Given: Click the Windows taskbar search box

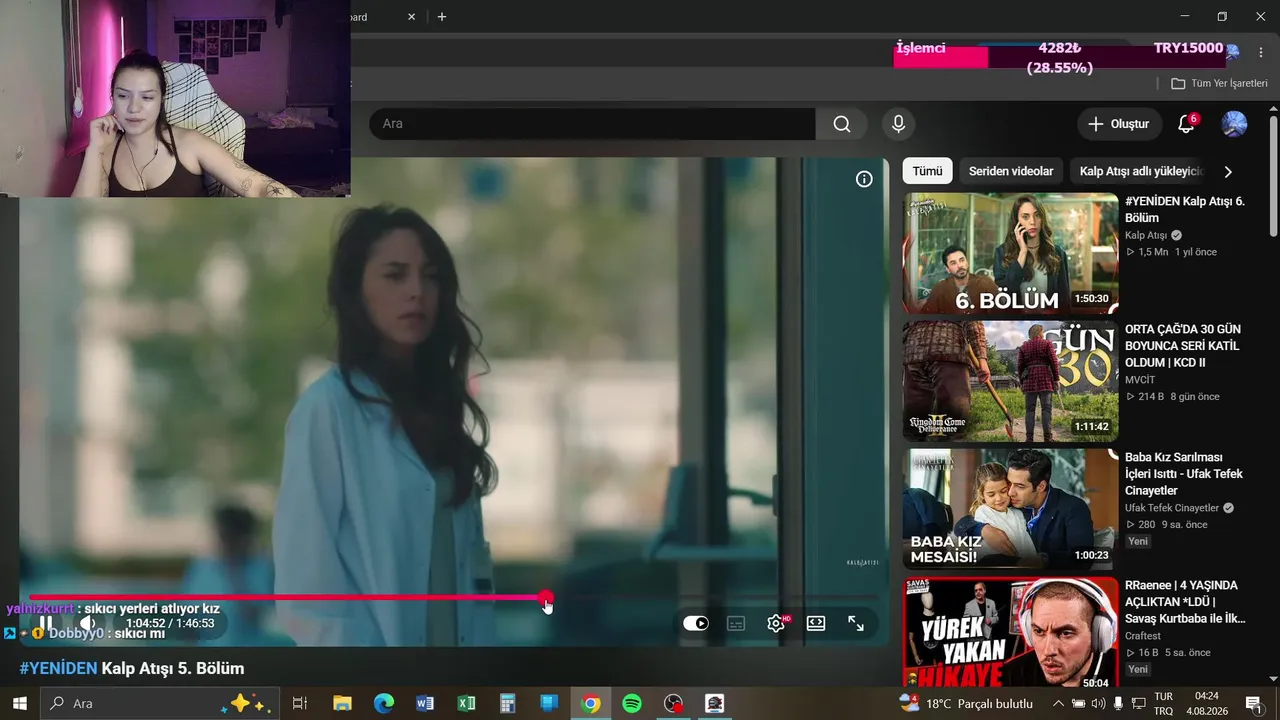Looking at the screenshot, I should [160, 703].
